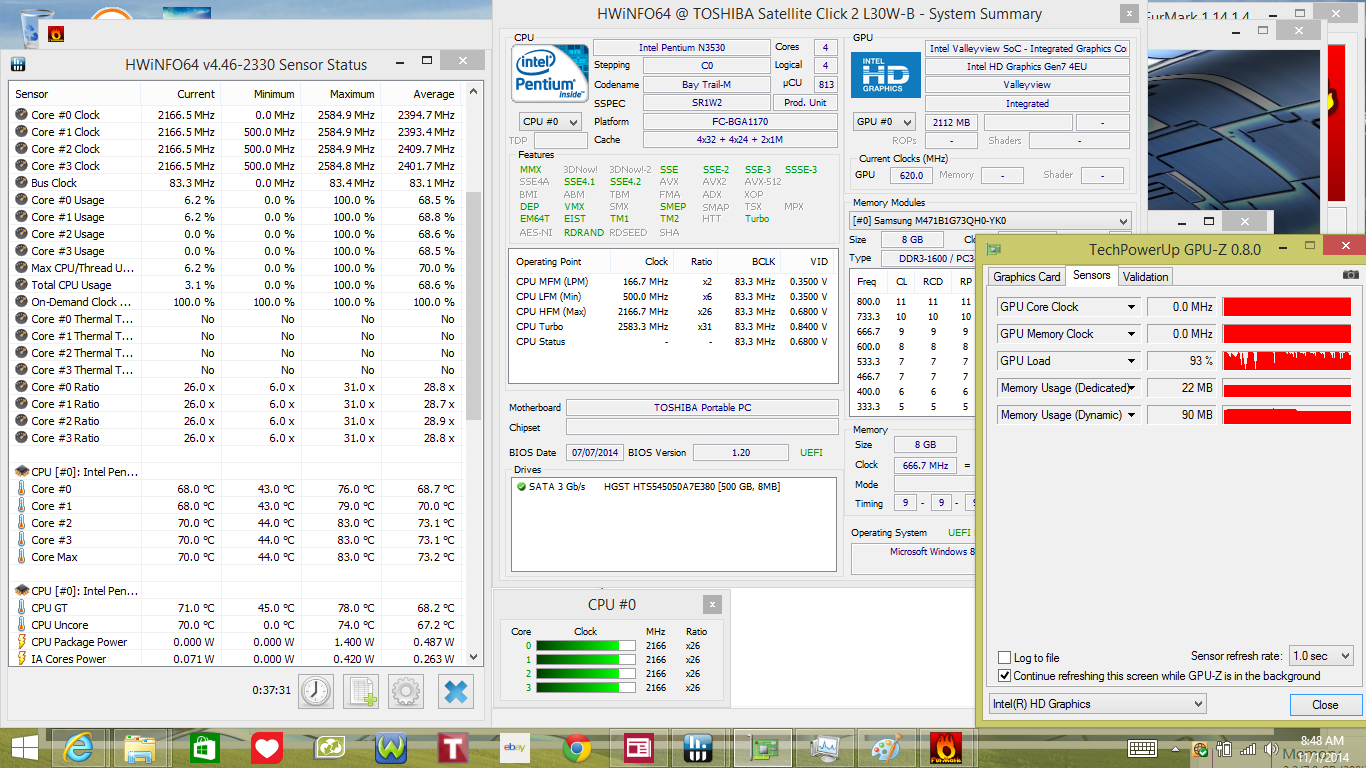
Task: Click core 0 clock bar in CPU #0
Action: (585, 646)
